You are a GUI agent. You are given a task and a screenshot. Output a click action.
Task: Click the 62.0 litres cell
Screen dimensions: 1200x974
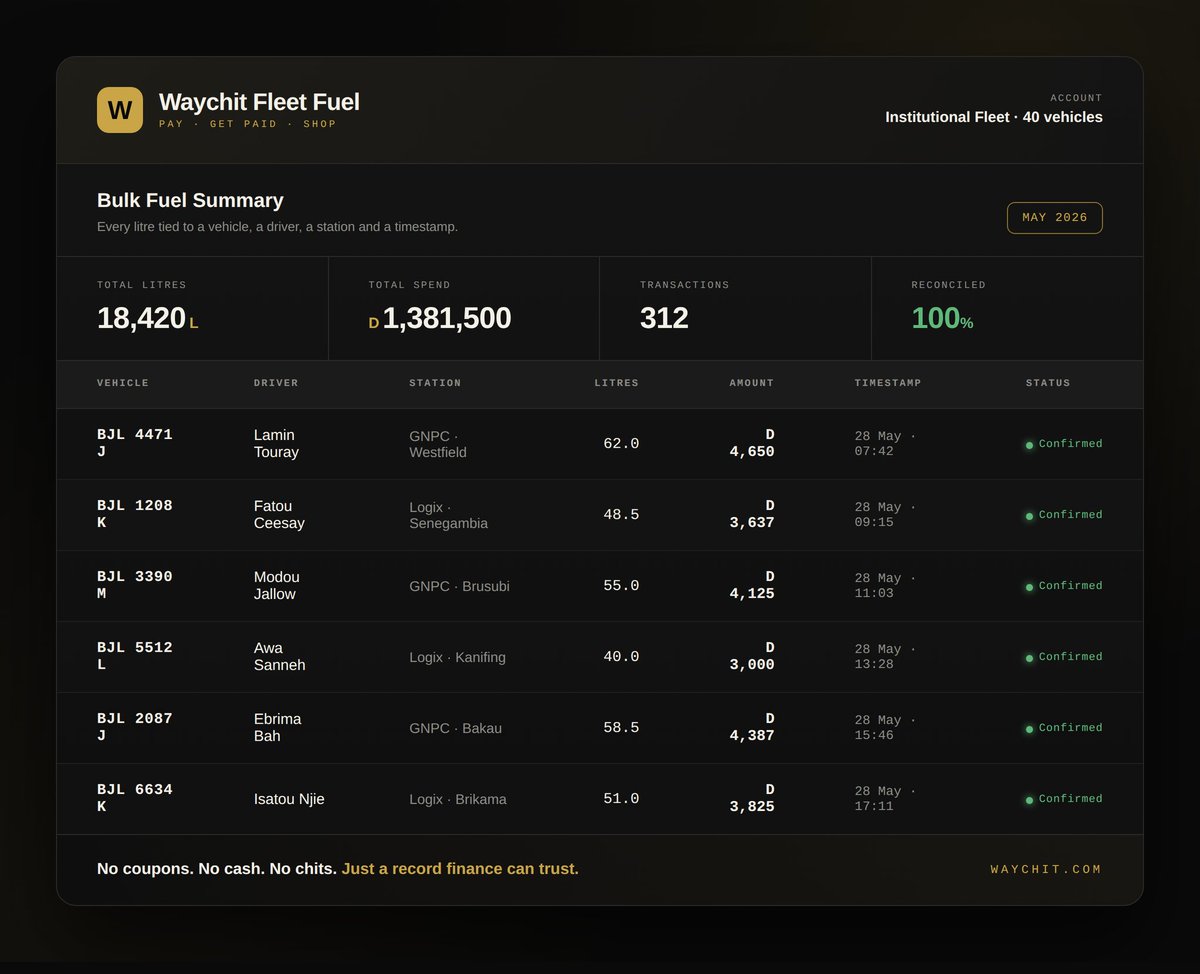click(621, 443)
